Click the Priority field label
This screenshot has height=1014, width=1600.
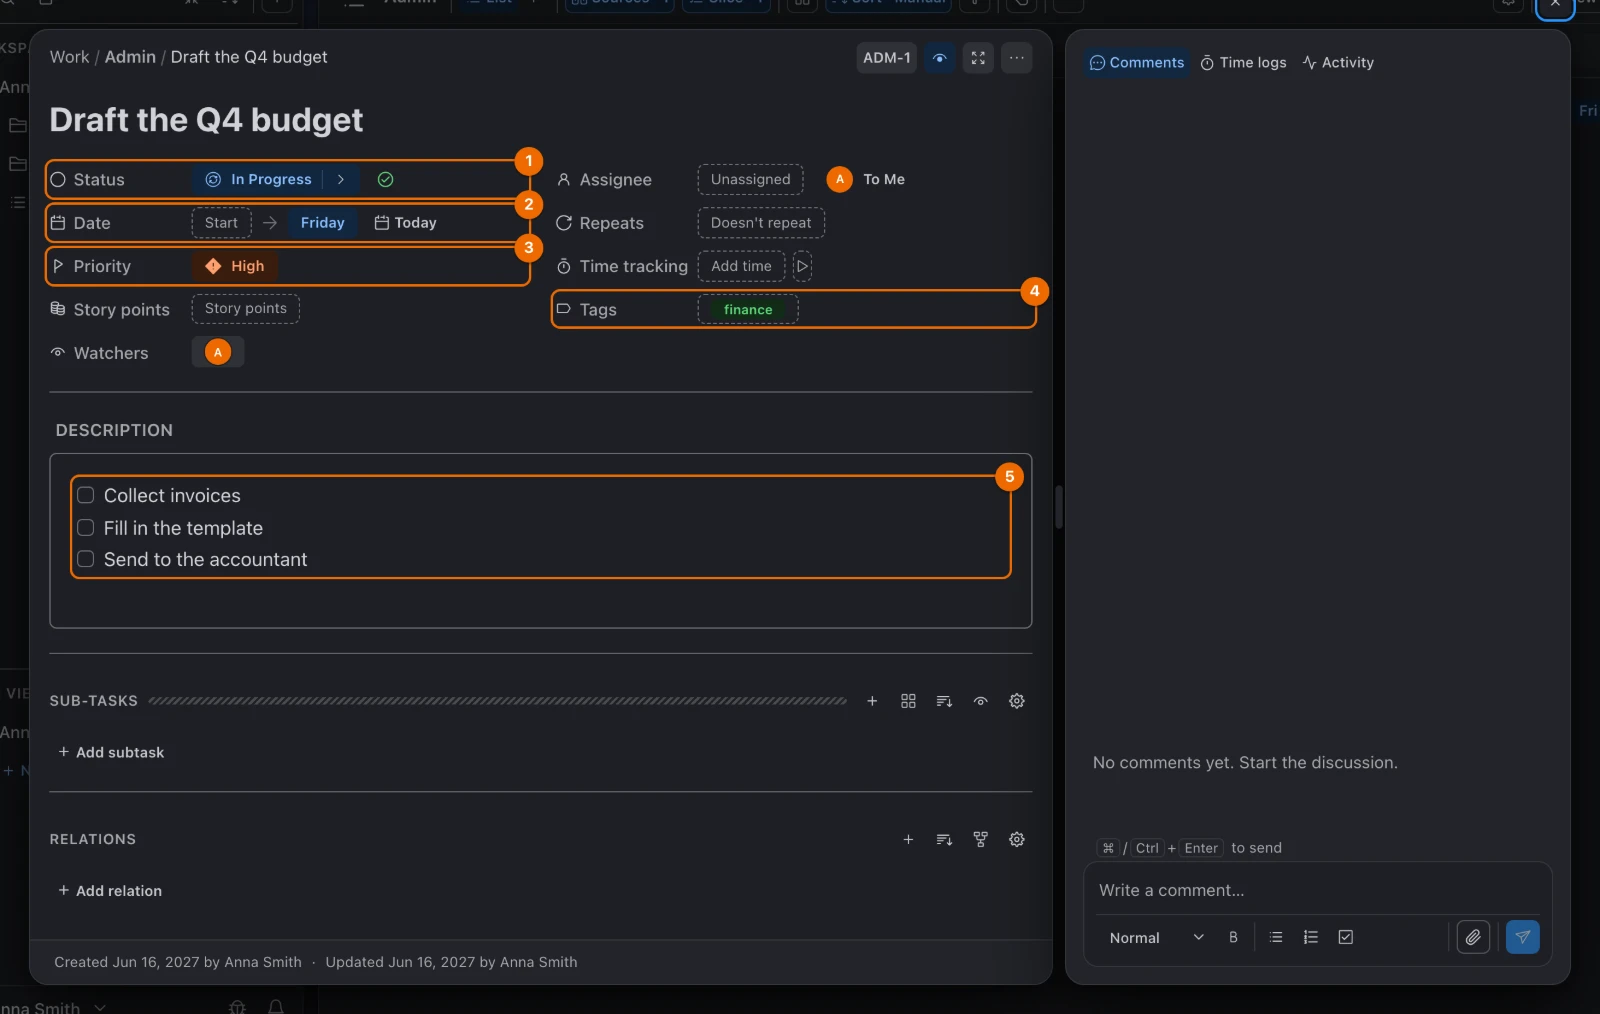point(102,266)
